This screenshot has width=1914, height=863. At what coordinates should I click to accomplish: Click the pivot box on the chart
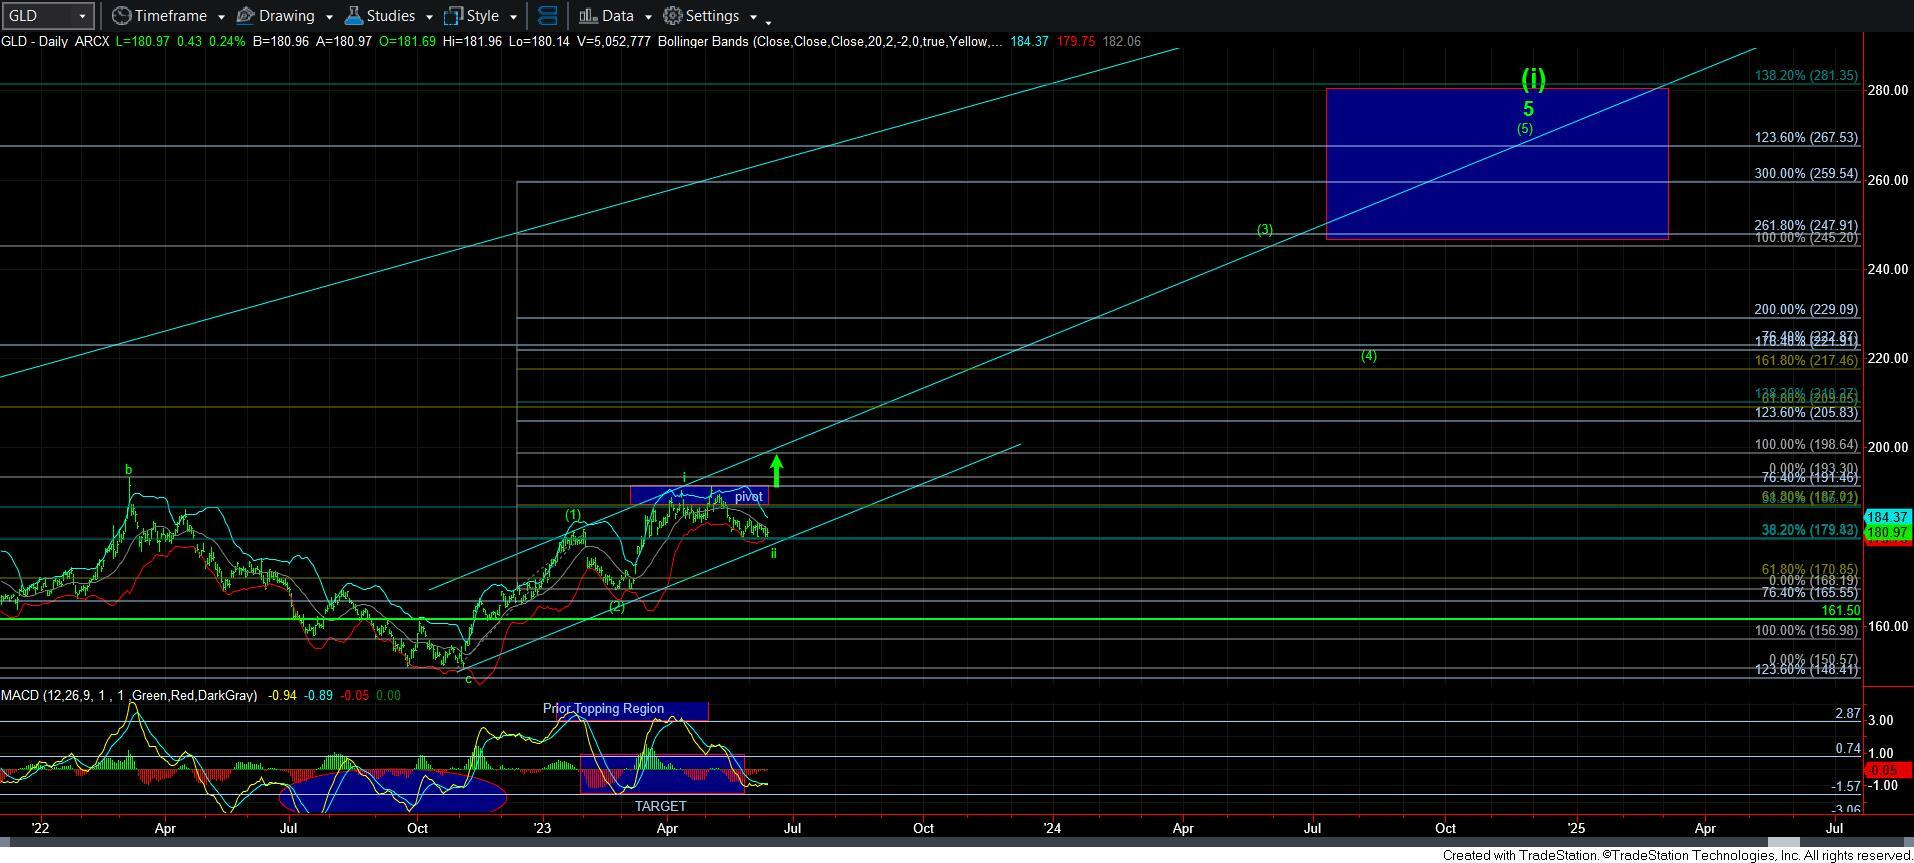[x=748, y=496]
